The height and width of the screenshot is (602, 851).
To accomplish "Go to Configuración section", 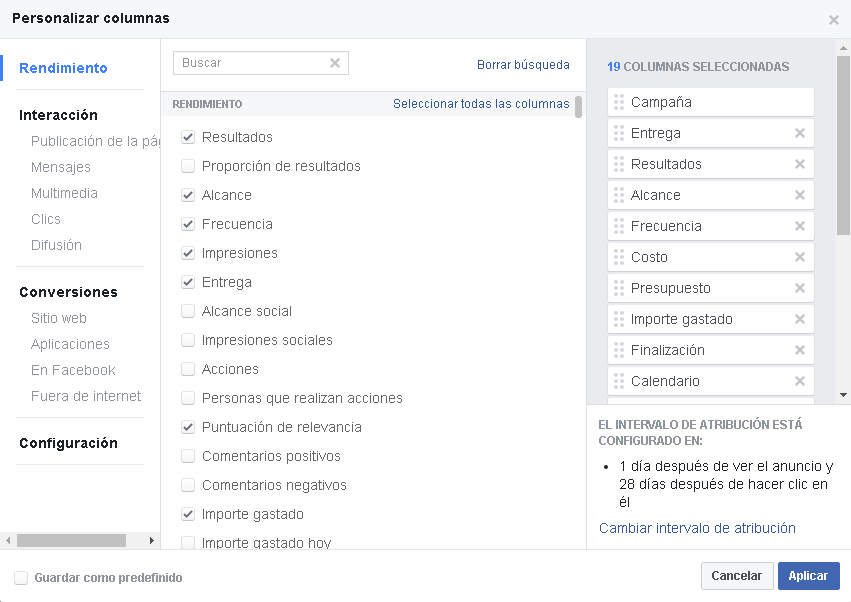I will 68,443.
